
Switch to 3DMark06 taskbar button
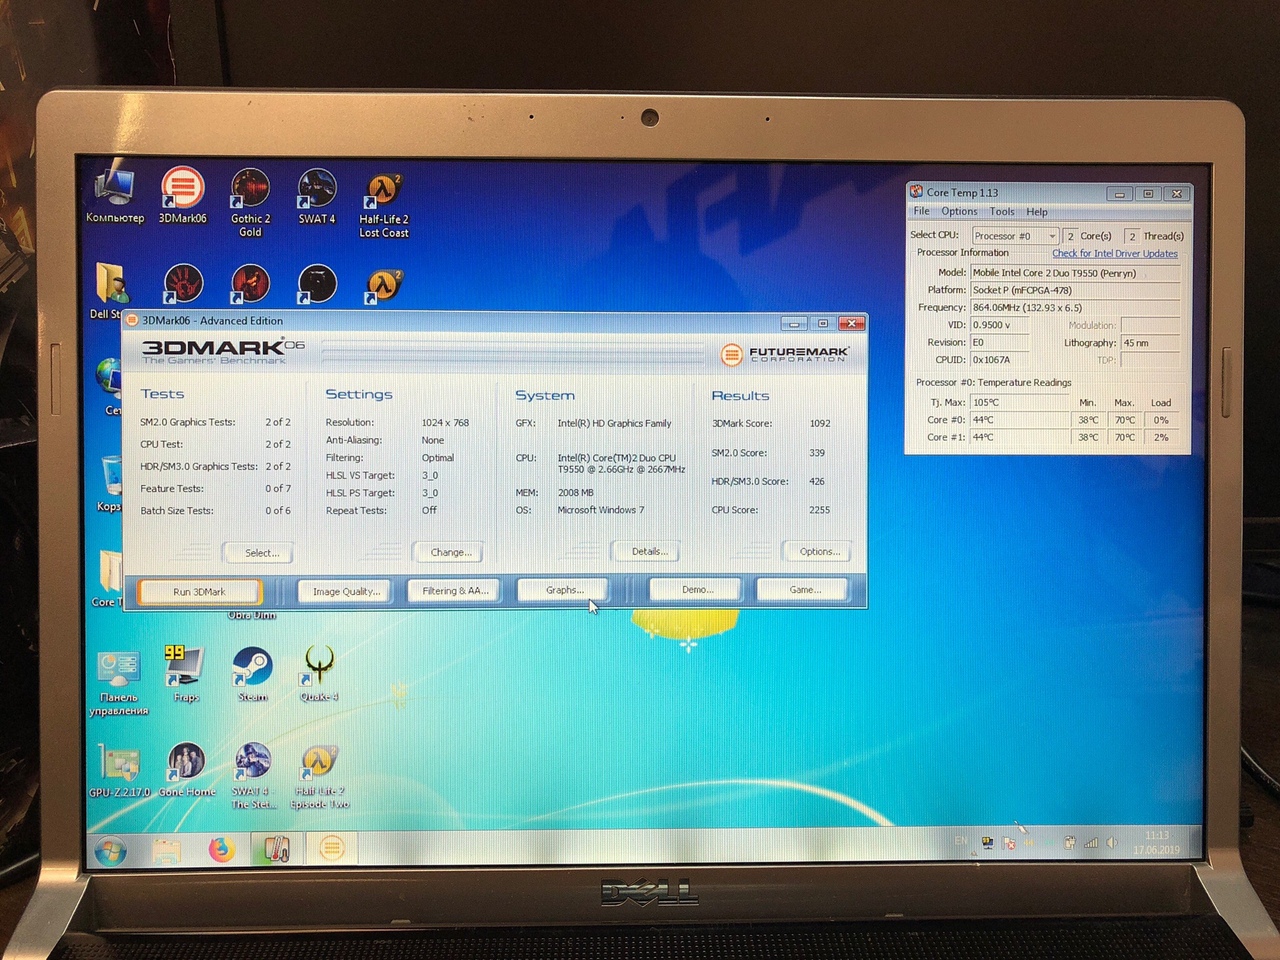coord(331,848)
